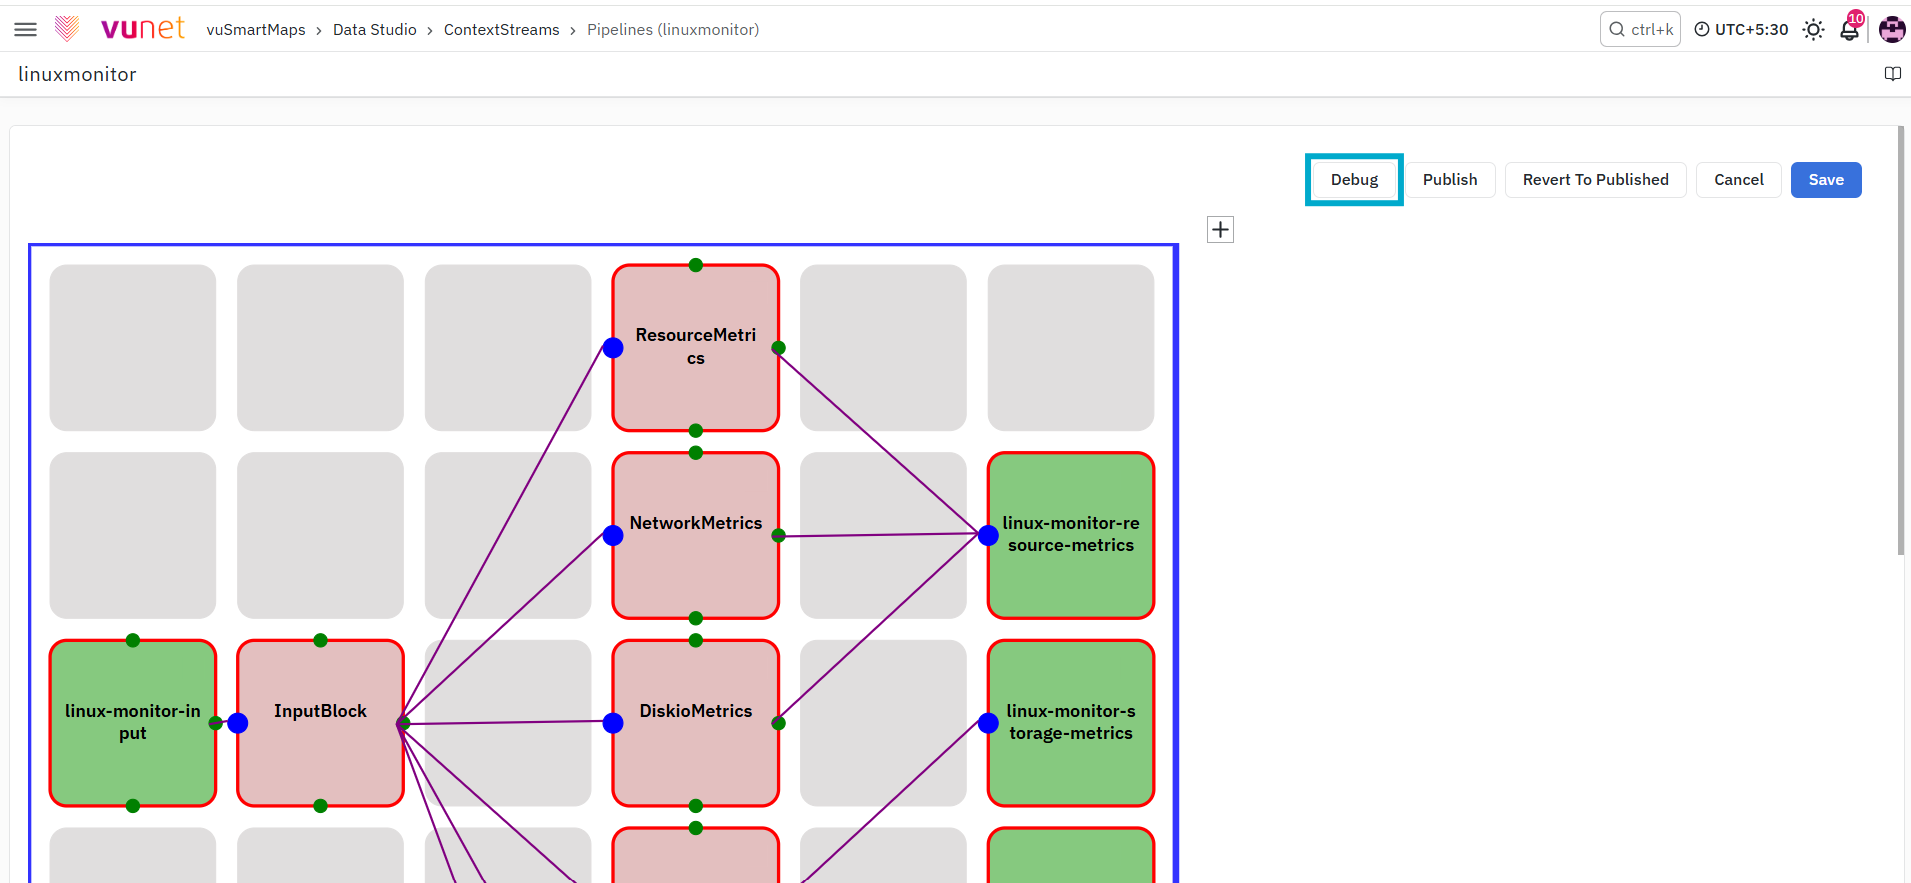Open the notifications bell
Image resolution: width=1911 pixels, height=883 pixels.
click(x=1850, y=29)
